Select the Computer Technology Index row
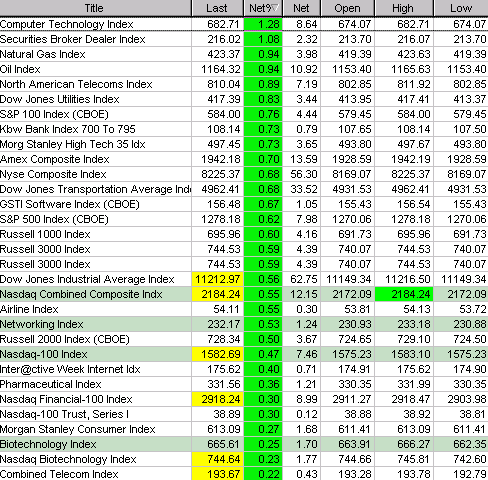Screen dimensions: 488x480 pos(244,24)
